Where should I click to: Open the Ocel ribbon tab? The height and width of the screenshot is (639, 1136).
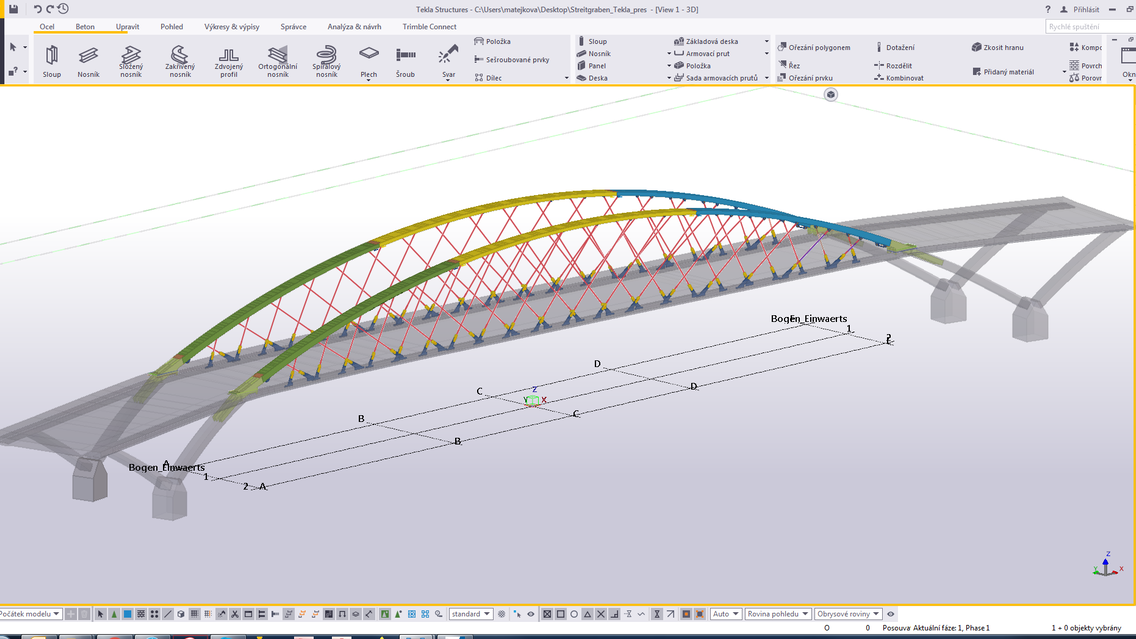click(x=47, y=26)
